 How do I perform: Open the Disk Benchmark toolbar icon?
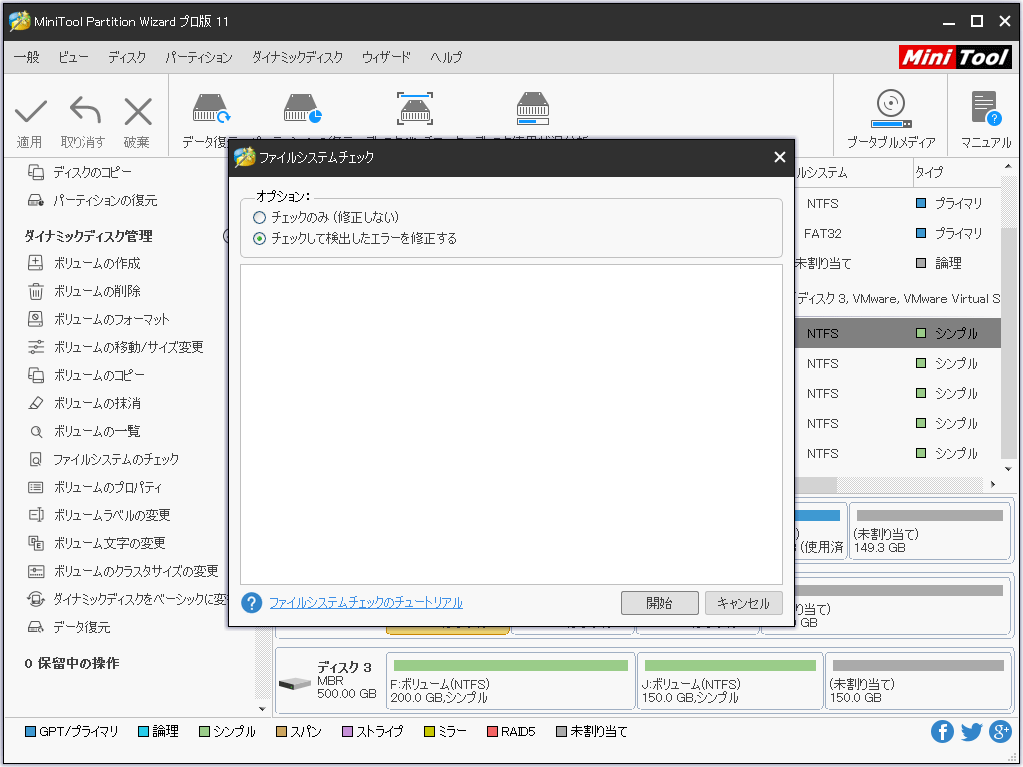pyautogui.click(x=415, y=108)
